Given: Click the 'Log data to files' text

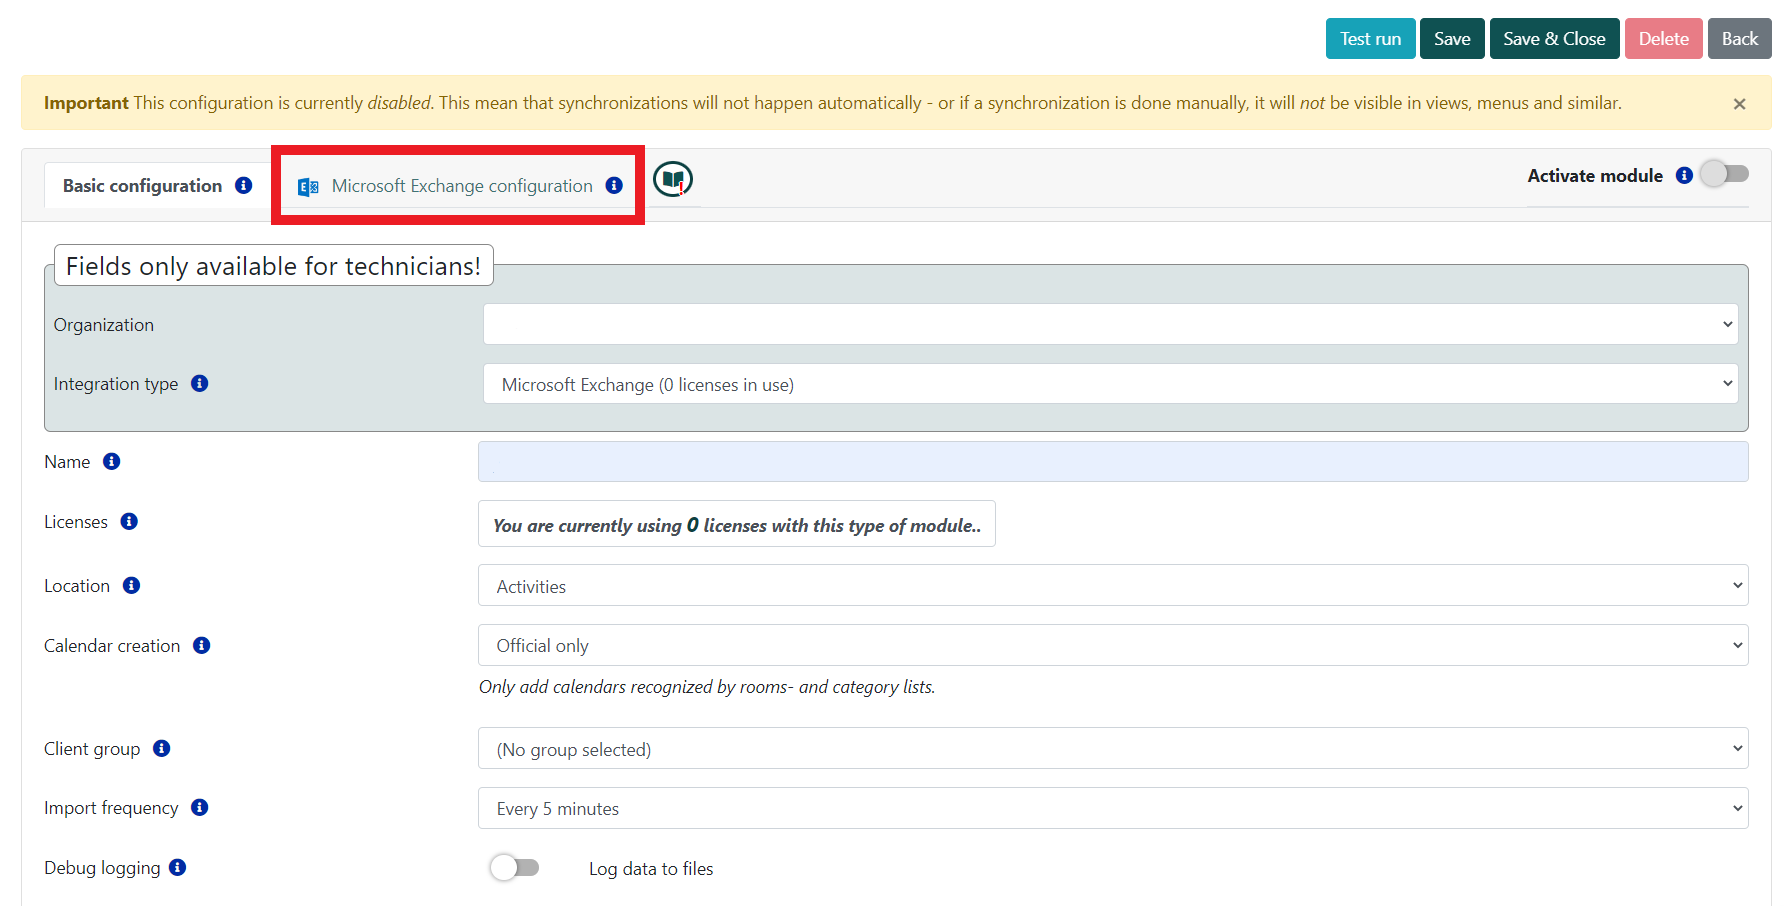Looking at the screenshot, I should 651,869.
